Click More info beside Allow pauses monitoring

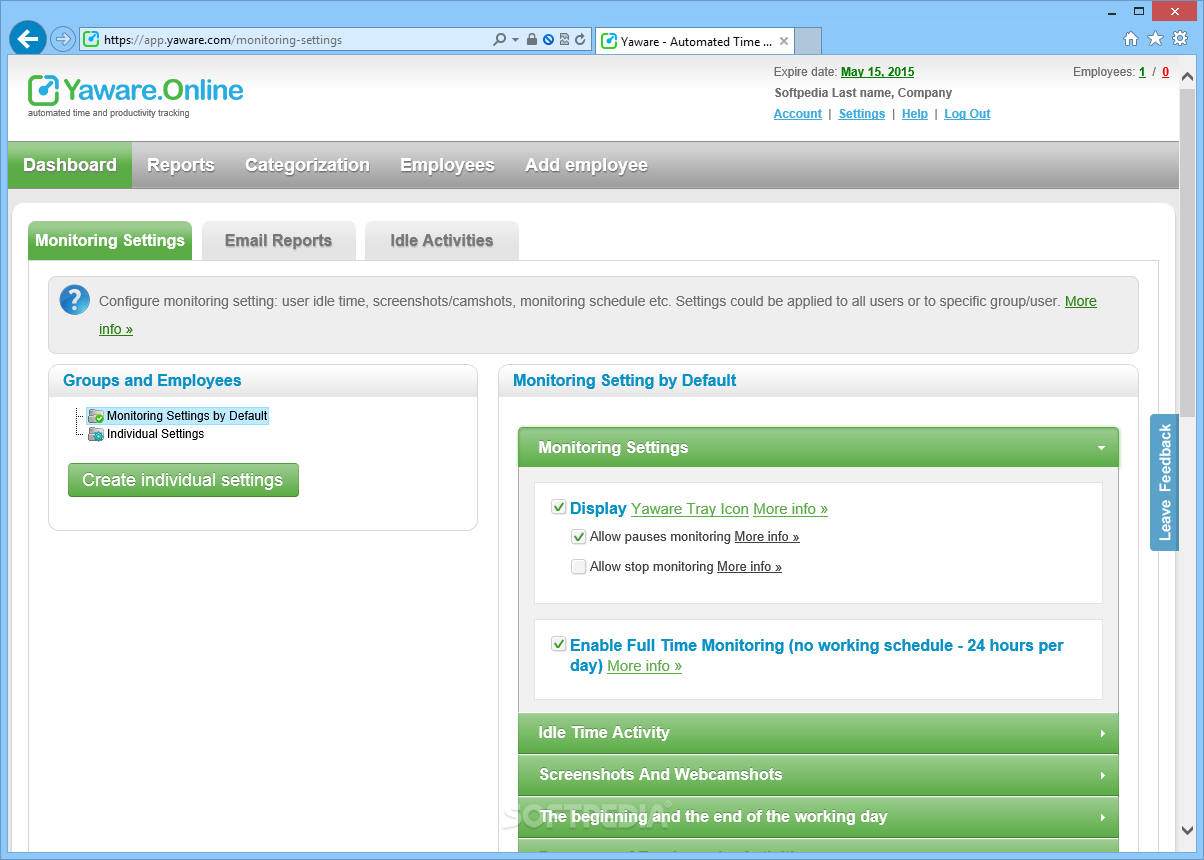point(767,537)
